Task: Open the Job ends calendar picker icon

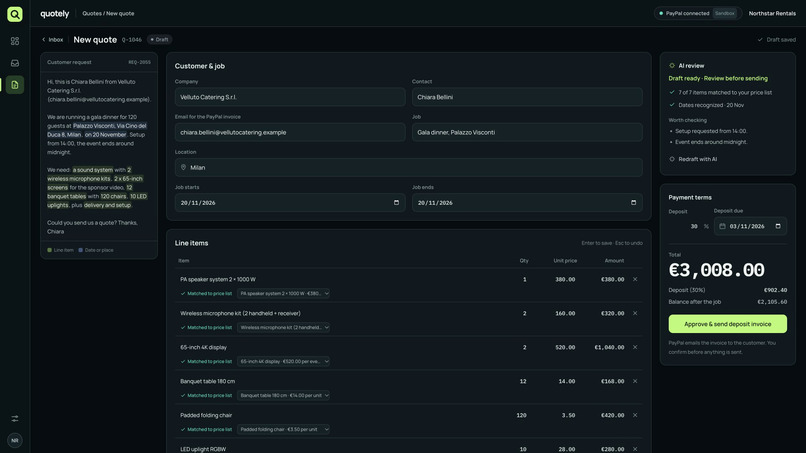Action: pyautogui.click(x=633, y=203)
